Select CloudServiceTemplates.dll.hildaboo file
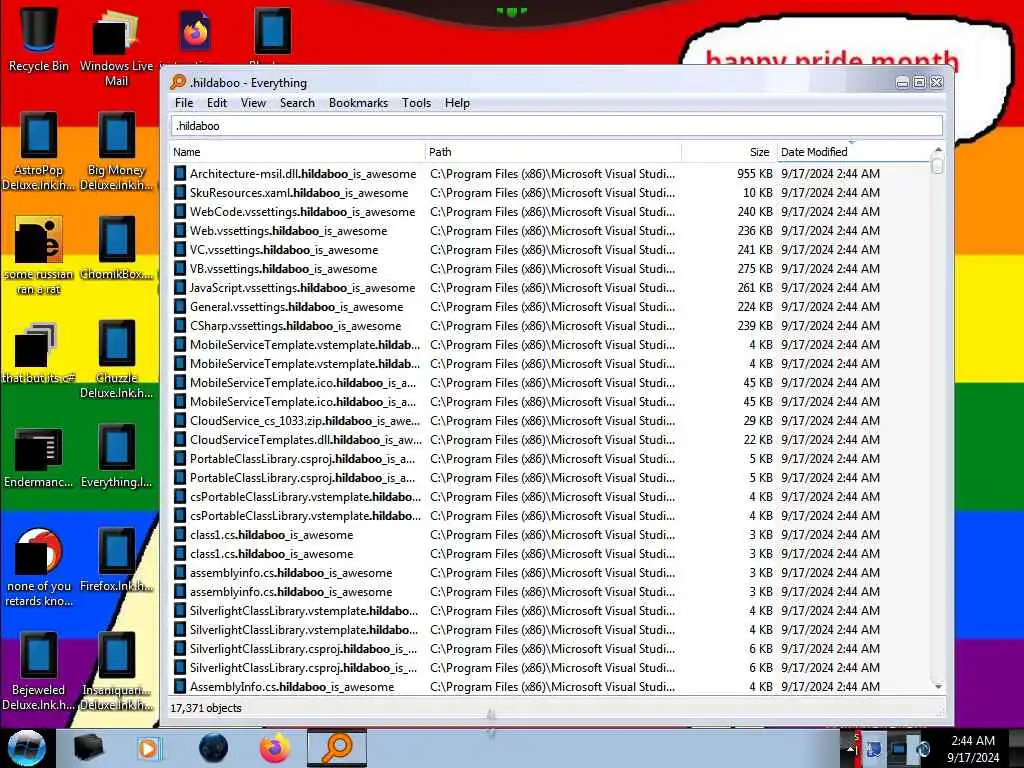This screenshot has height=768, width=1024. pyautogui.click(x=306, y=440)
